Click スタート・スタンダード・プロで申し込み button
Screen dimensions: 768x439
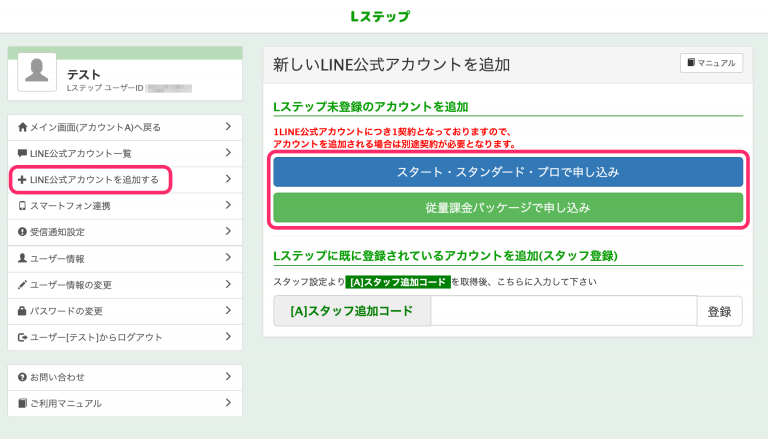coord(508,172)
